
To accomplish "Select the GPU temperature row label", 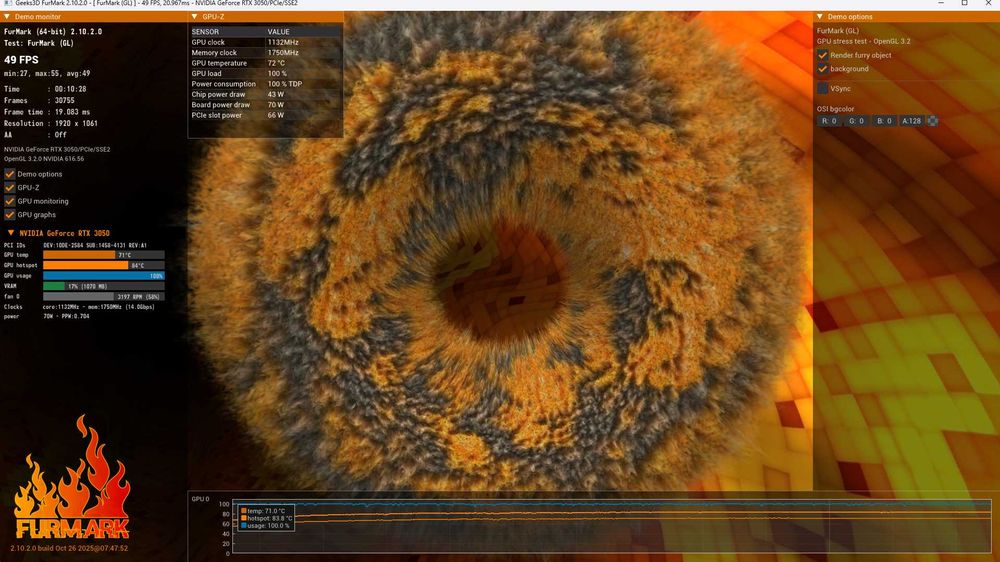I will tap(219, 63).
